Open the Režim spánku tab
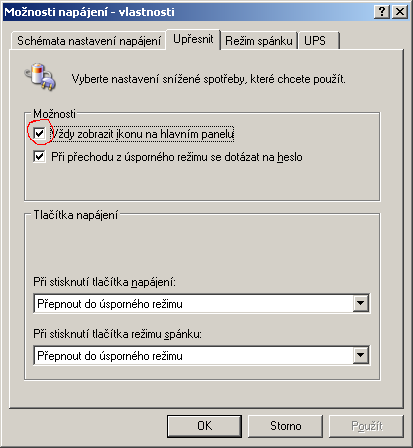413x448 pixels. [259, 41]
